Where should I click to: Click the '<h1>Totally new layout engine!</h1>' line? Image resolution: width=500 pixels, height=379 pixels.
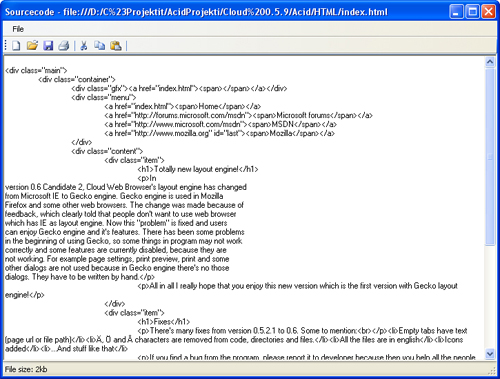[198, 169]
